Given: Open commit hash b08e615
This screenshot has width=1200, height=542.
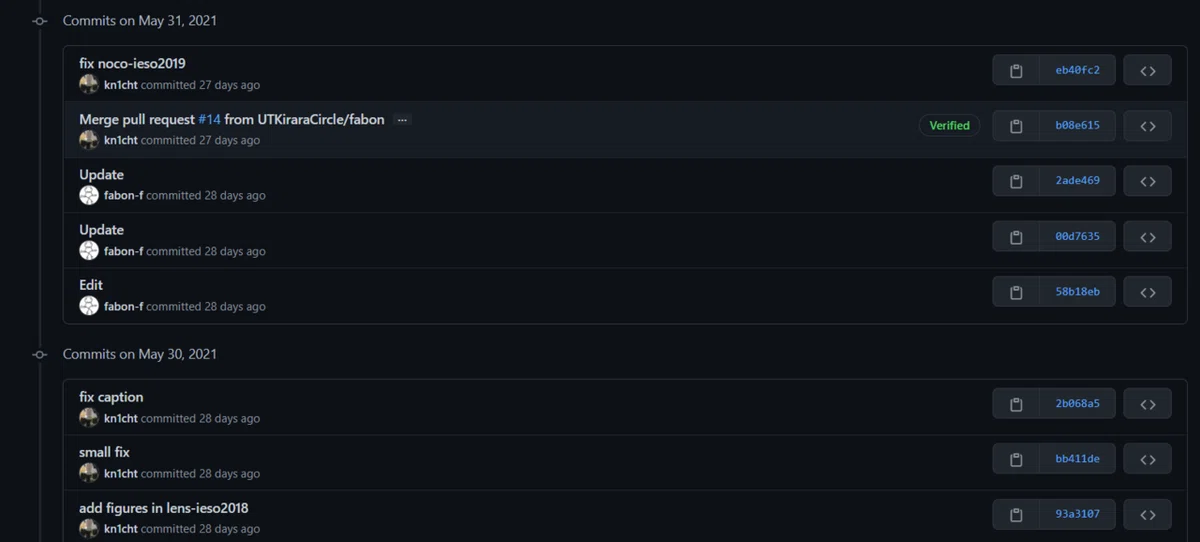Looking at the screenshot, I should [1077, 126].
